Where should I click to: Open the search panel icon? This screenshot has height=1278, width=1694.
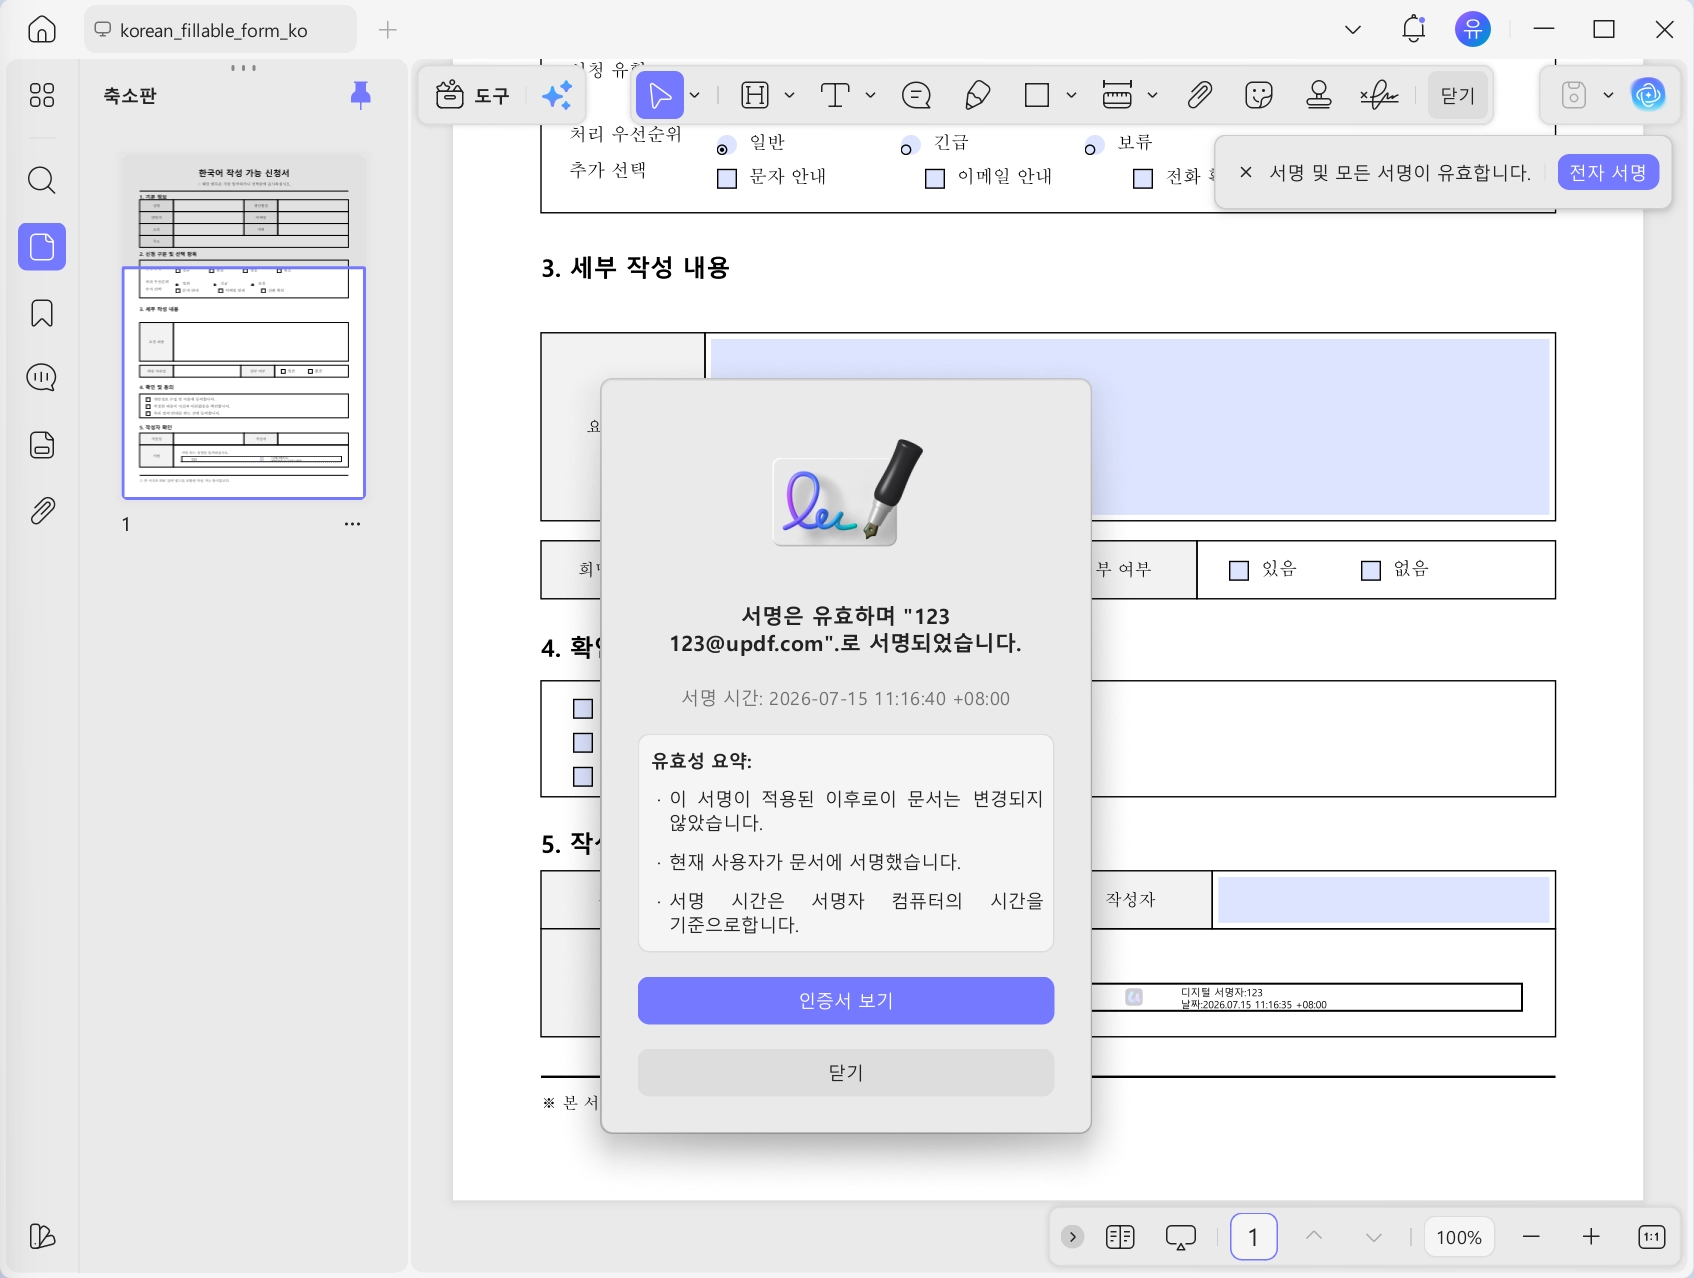point(42,181)
